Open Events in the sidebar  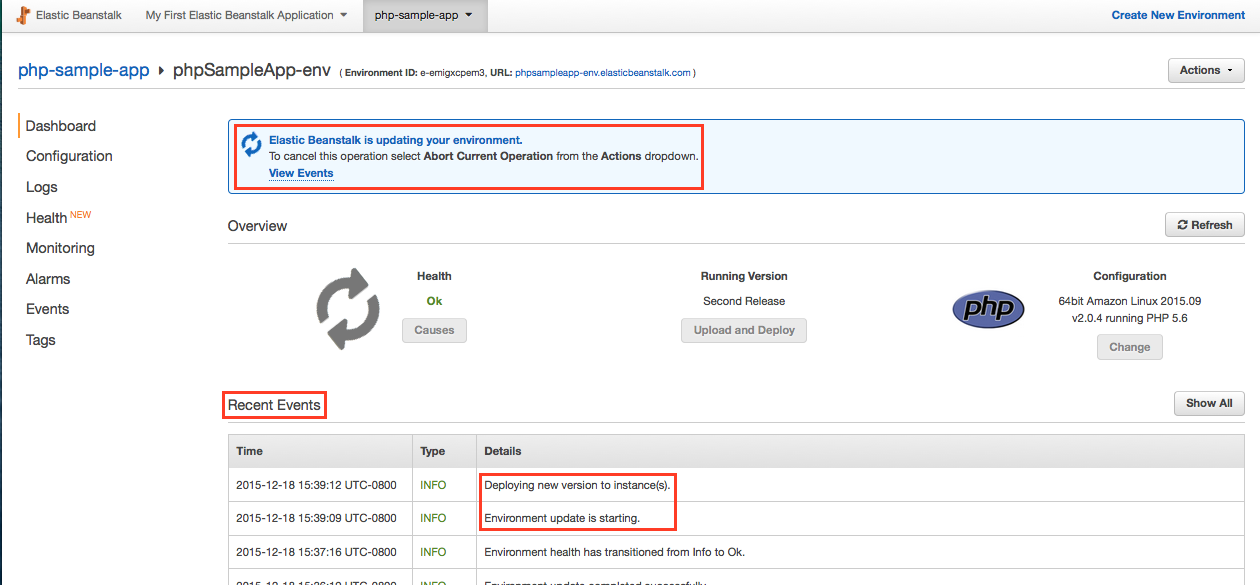tap(47, 309)
